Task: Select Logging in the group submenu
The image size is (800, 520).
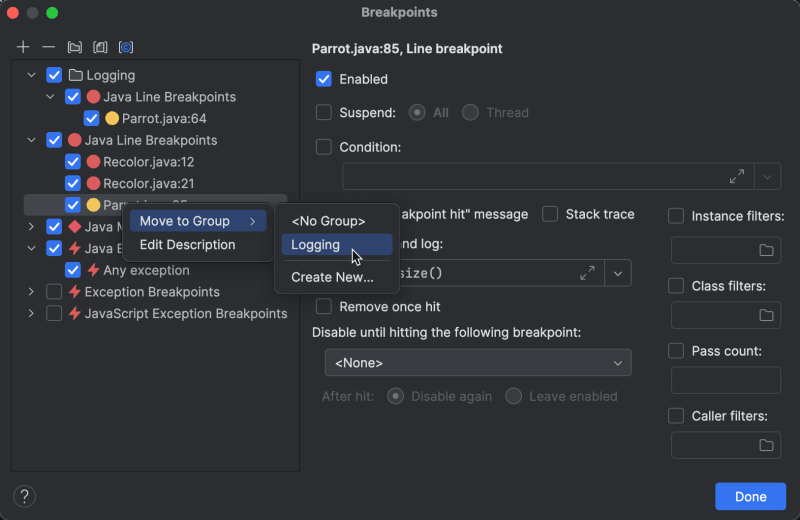Action: point(316,245)
